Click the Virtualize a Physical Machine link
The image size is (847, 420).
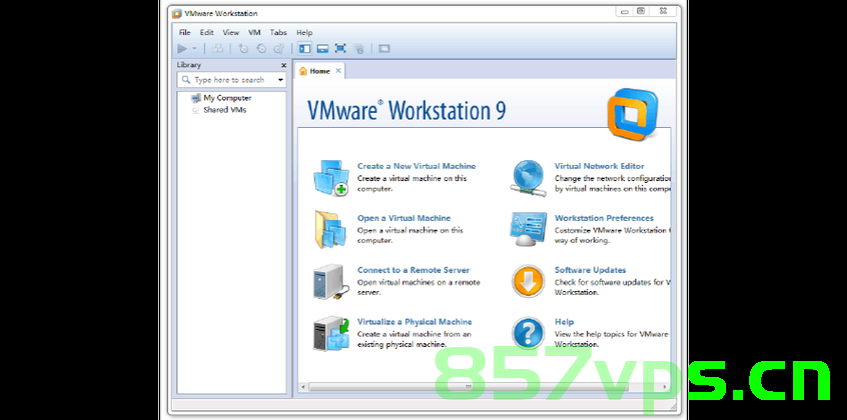tap(414, 322)
